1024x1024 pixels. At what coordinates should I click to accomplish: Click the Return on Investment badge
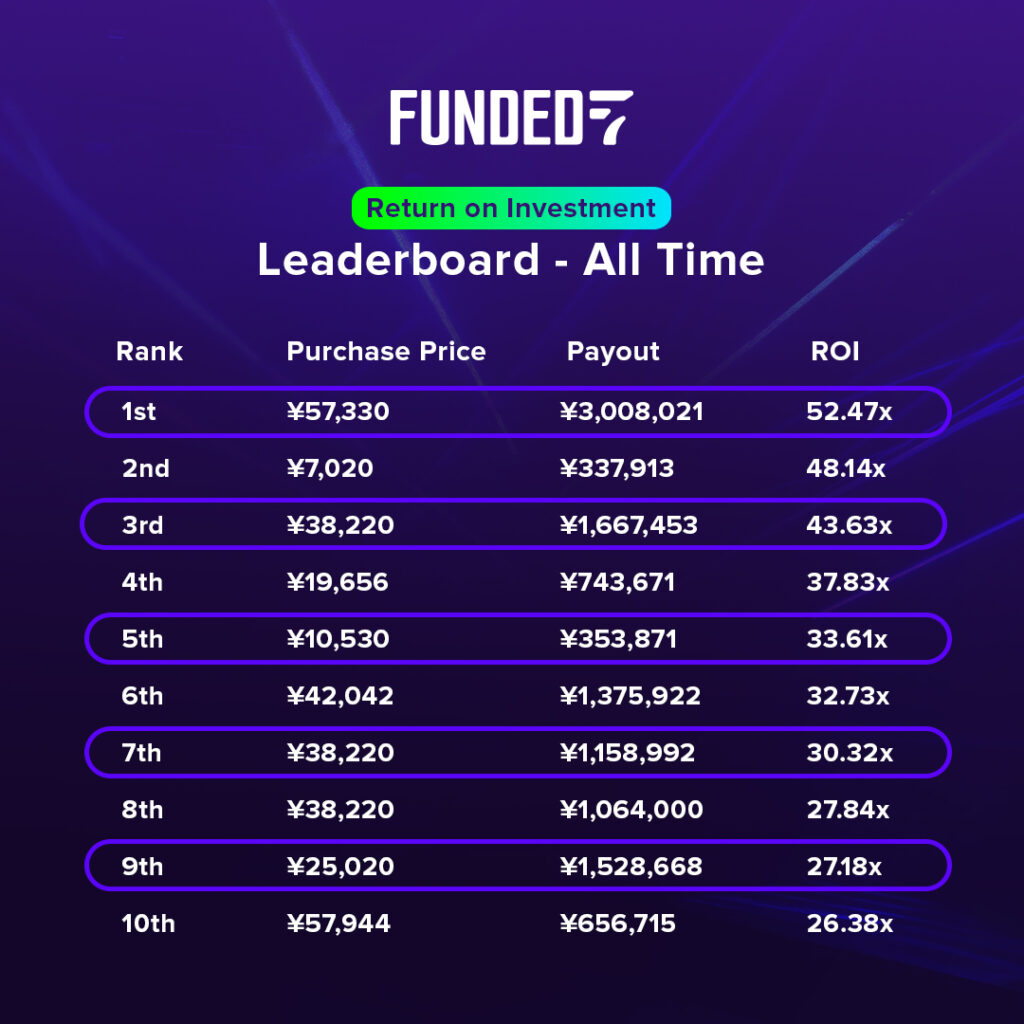coord(511,208)
